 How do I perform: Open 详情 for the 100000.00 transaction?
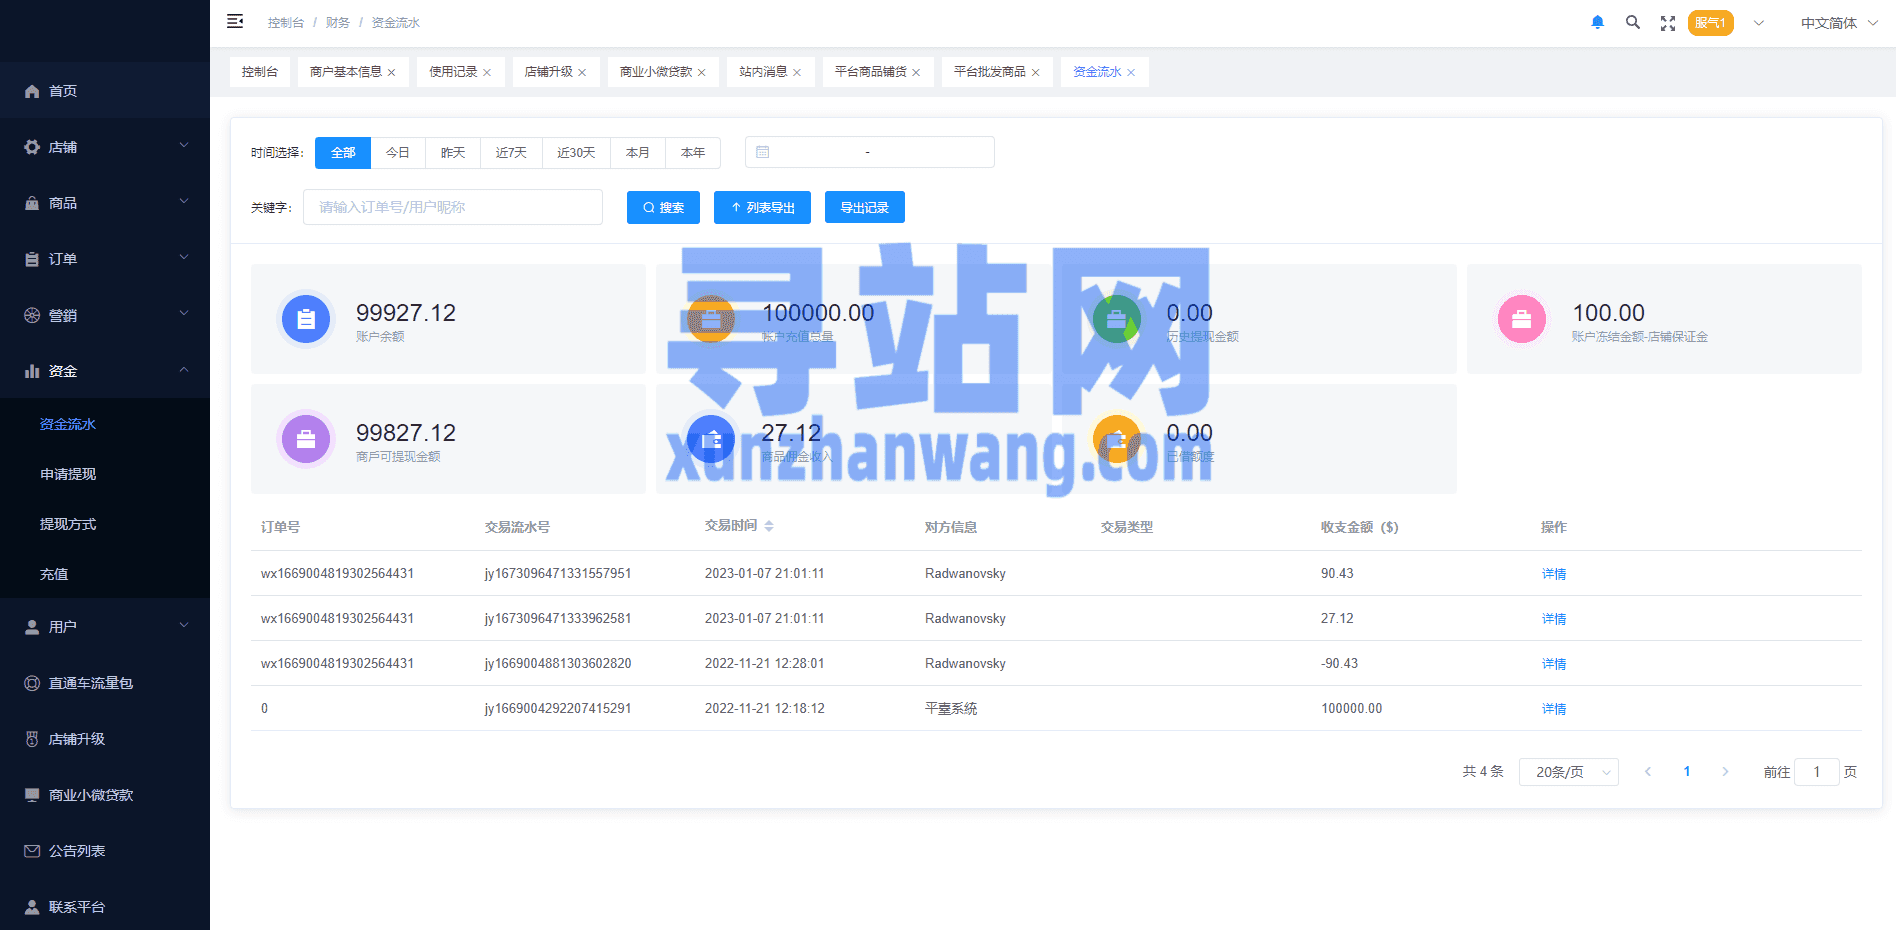point(1553,709)
